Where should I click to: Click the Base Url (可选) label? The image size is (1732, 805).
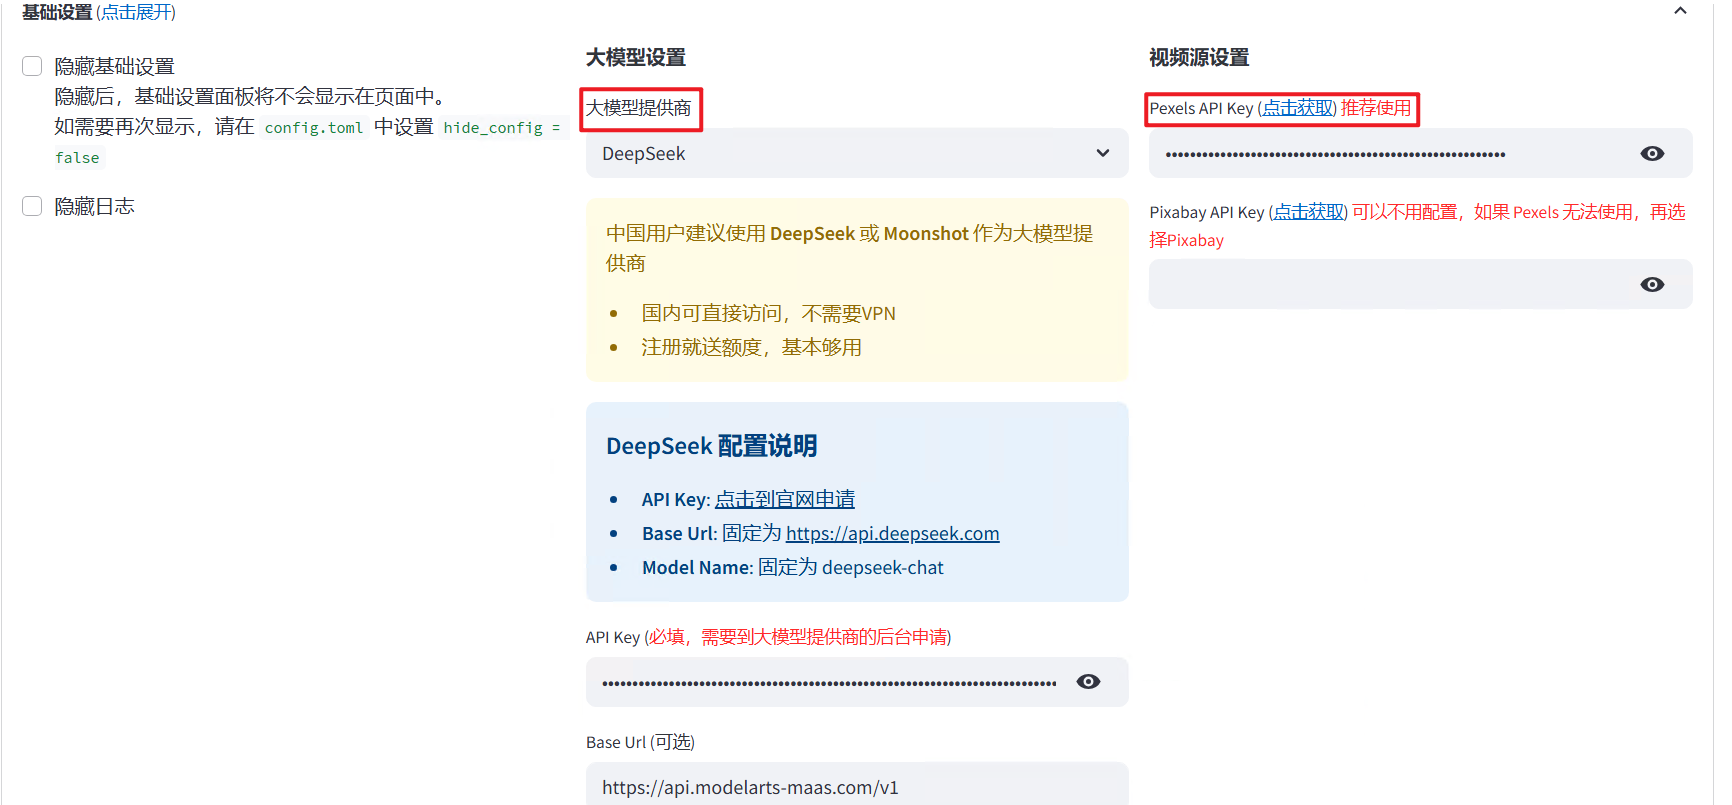(640, 742)
